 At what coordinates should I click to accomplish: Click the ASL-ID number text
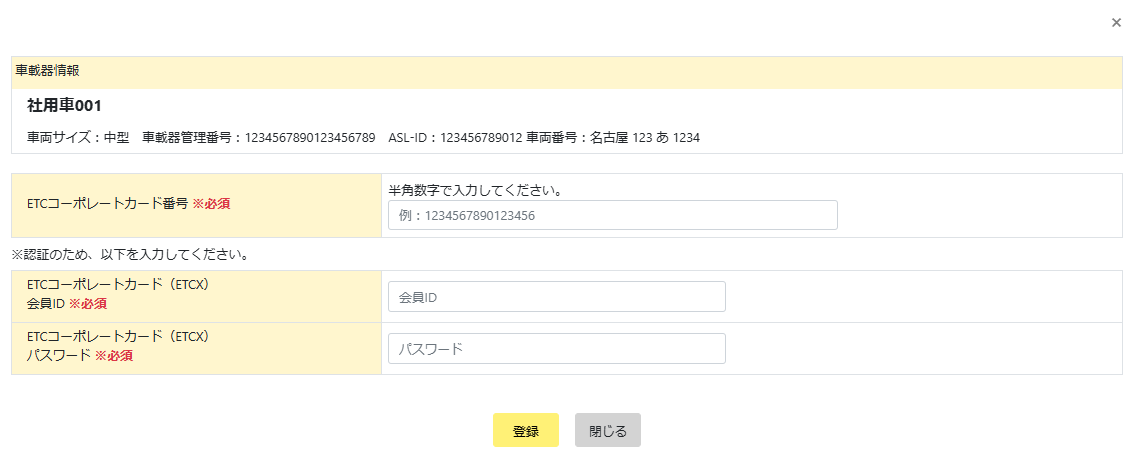[x=481, y=137]
